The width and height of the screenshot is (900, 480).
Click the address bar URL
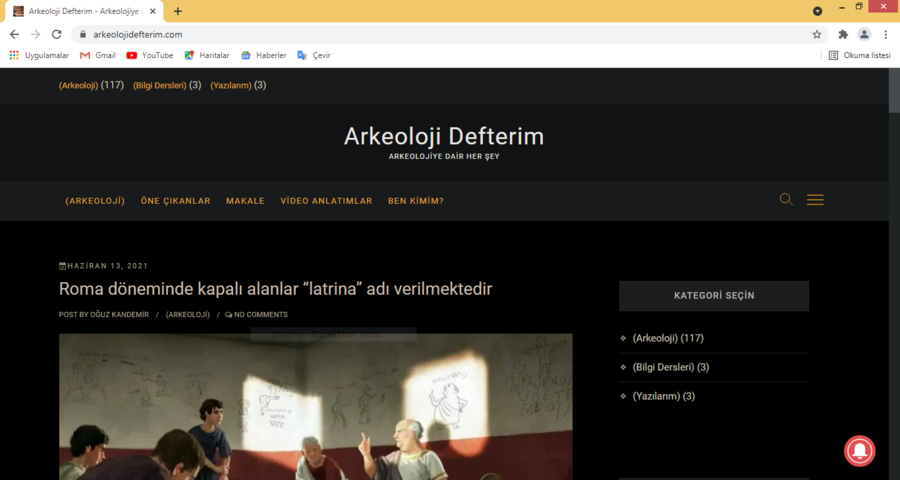click(138, 34)
